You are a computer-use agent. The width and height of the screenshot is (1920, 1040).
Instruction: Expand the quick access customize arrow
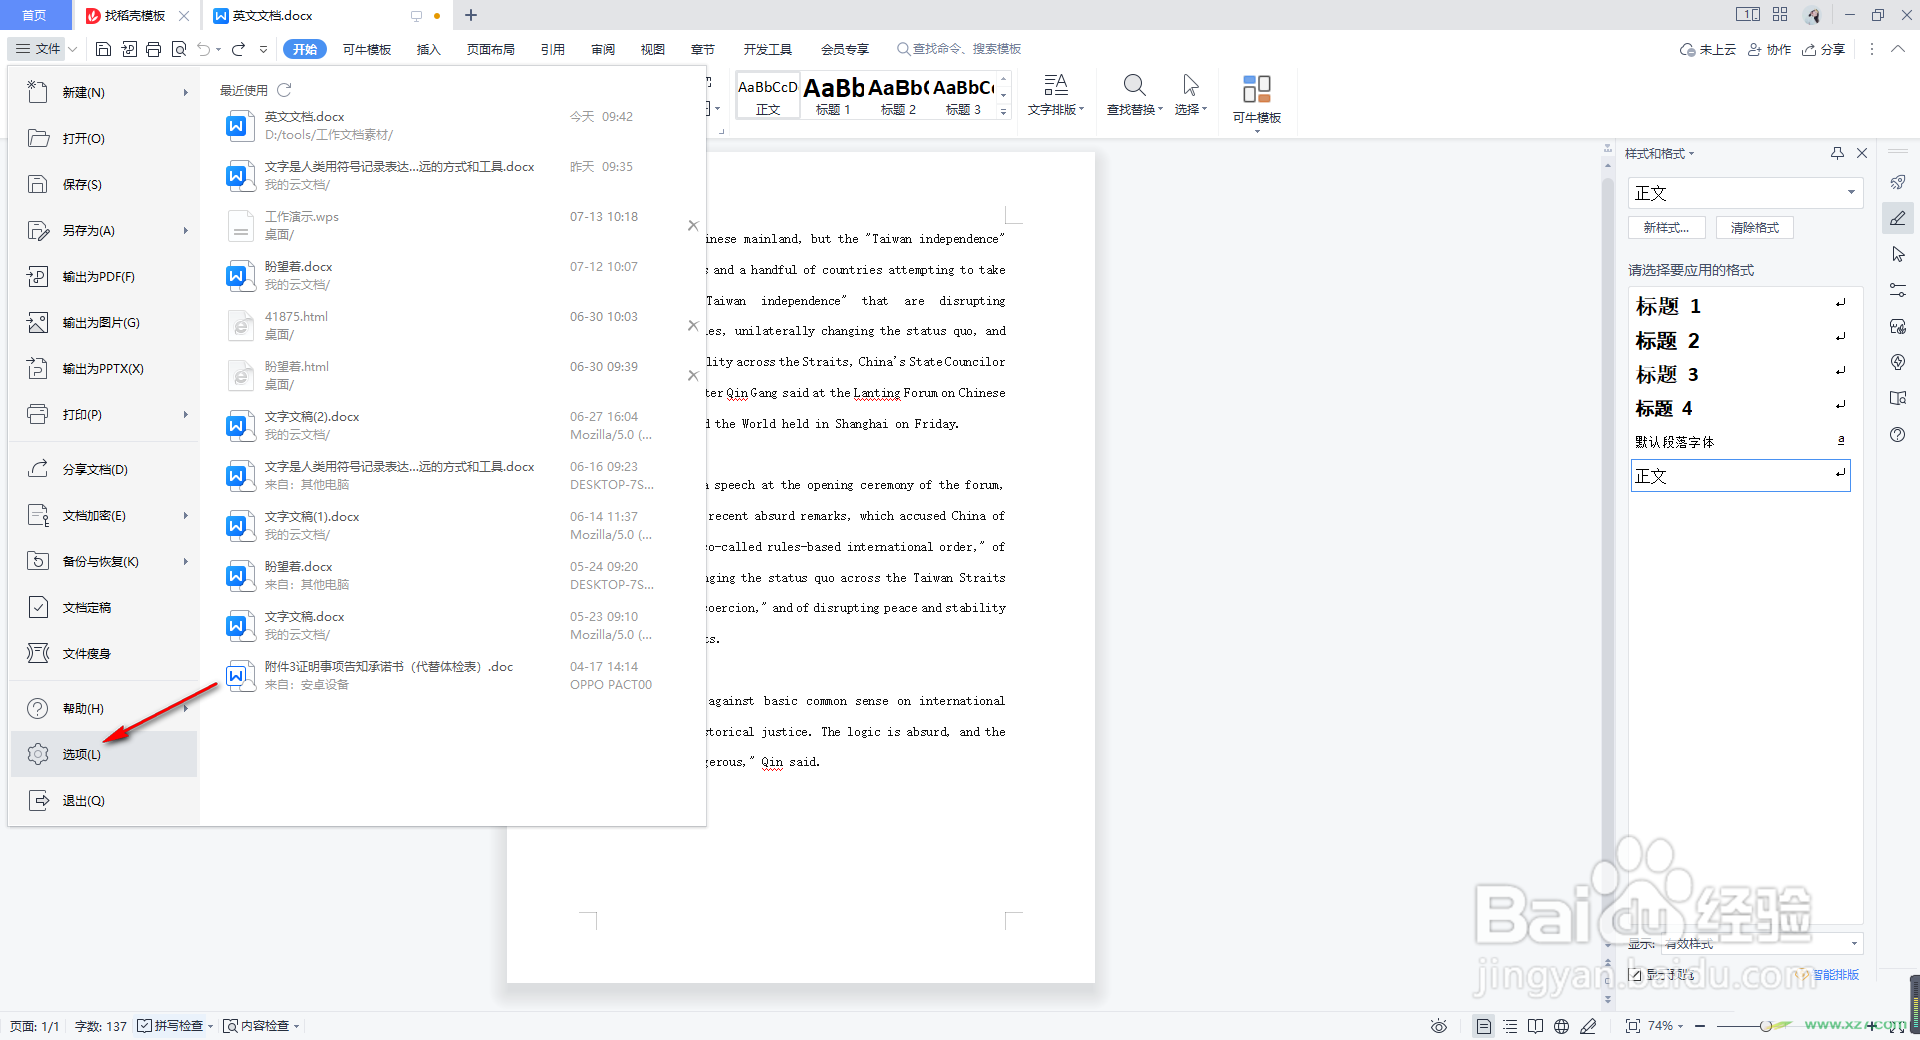pyautogui.click(x=263, y=49)
